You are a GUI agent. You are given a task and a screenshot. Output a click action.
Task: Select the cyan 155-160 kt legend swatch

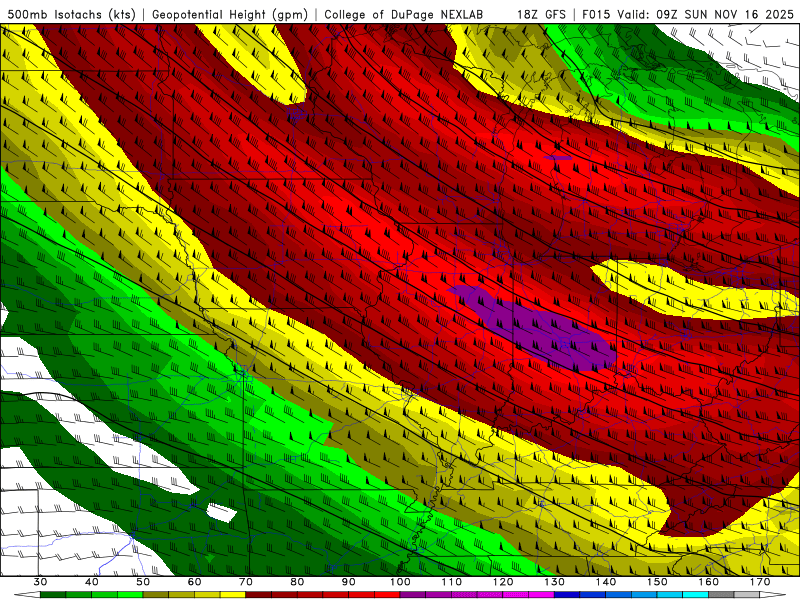pos(696,595)
